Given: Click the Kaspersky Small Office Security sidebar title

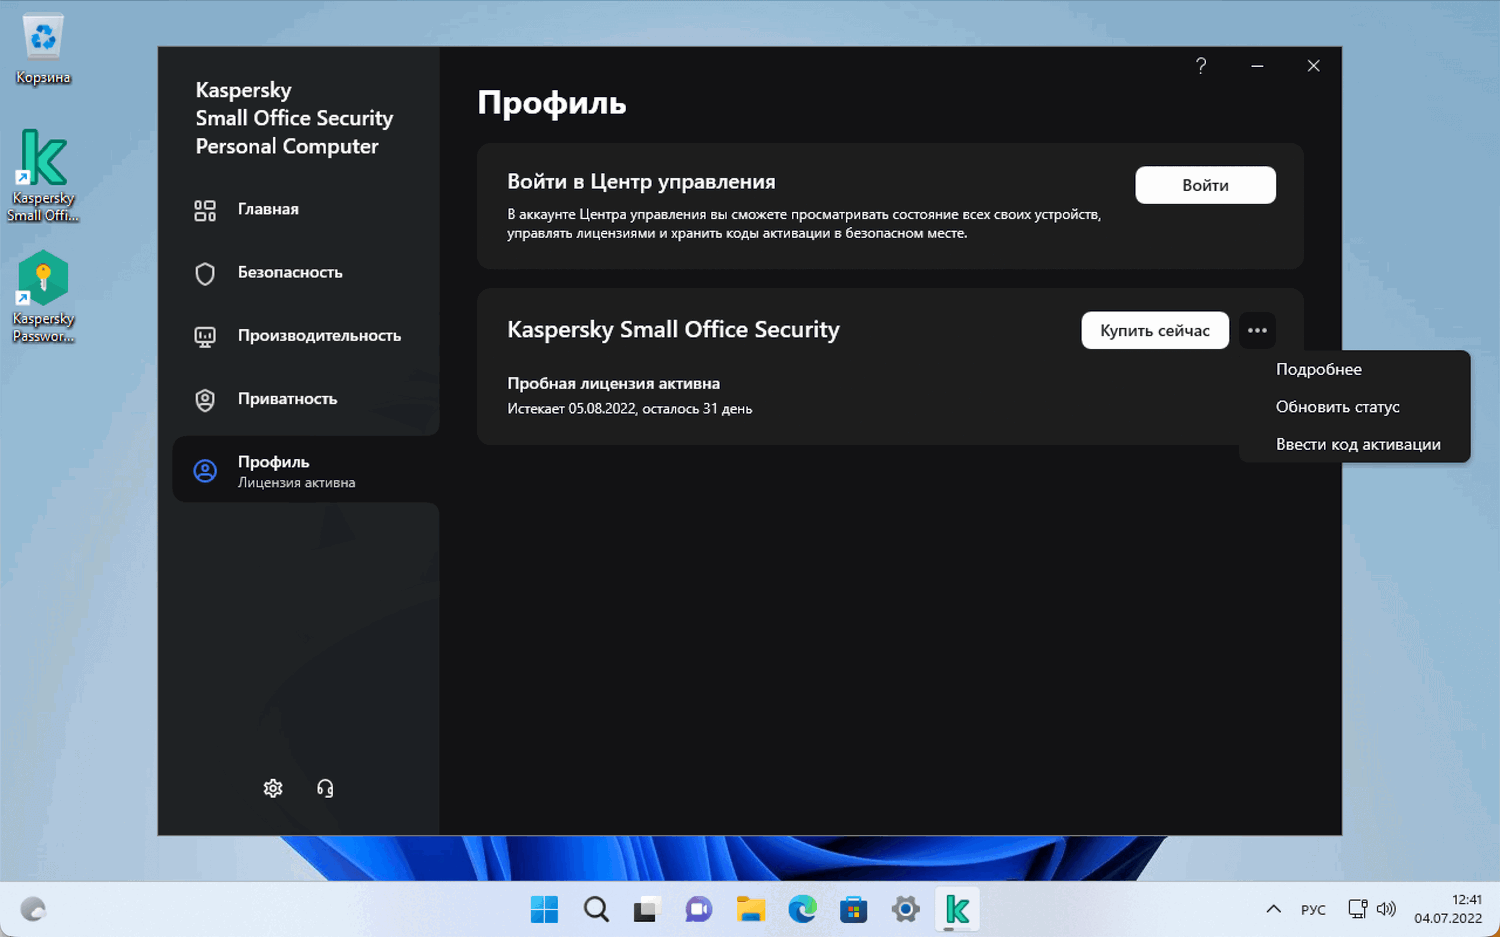Looking at the screenshot, I should (x=294, y=118).
